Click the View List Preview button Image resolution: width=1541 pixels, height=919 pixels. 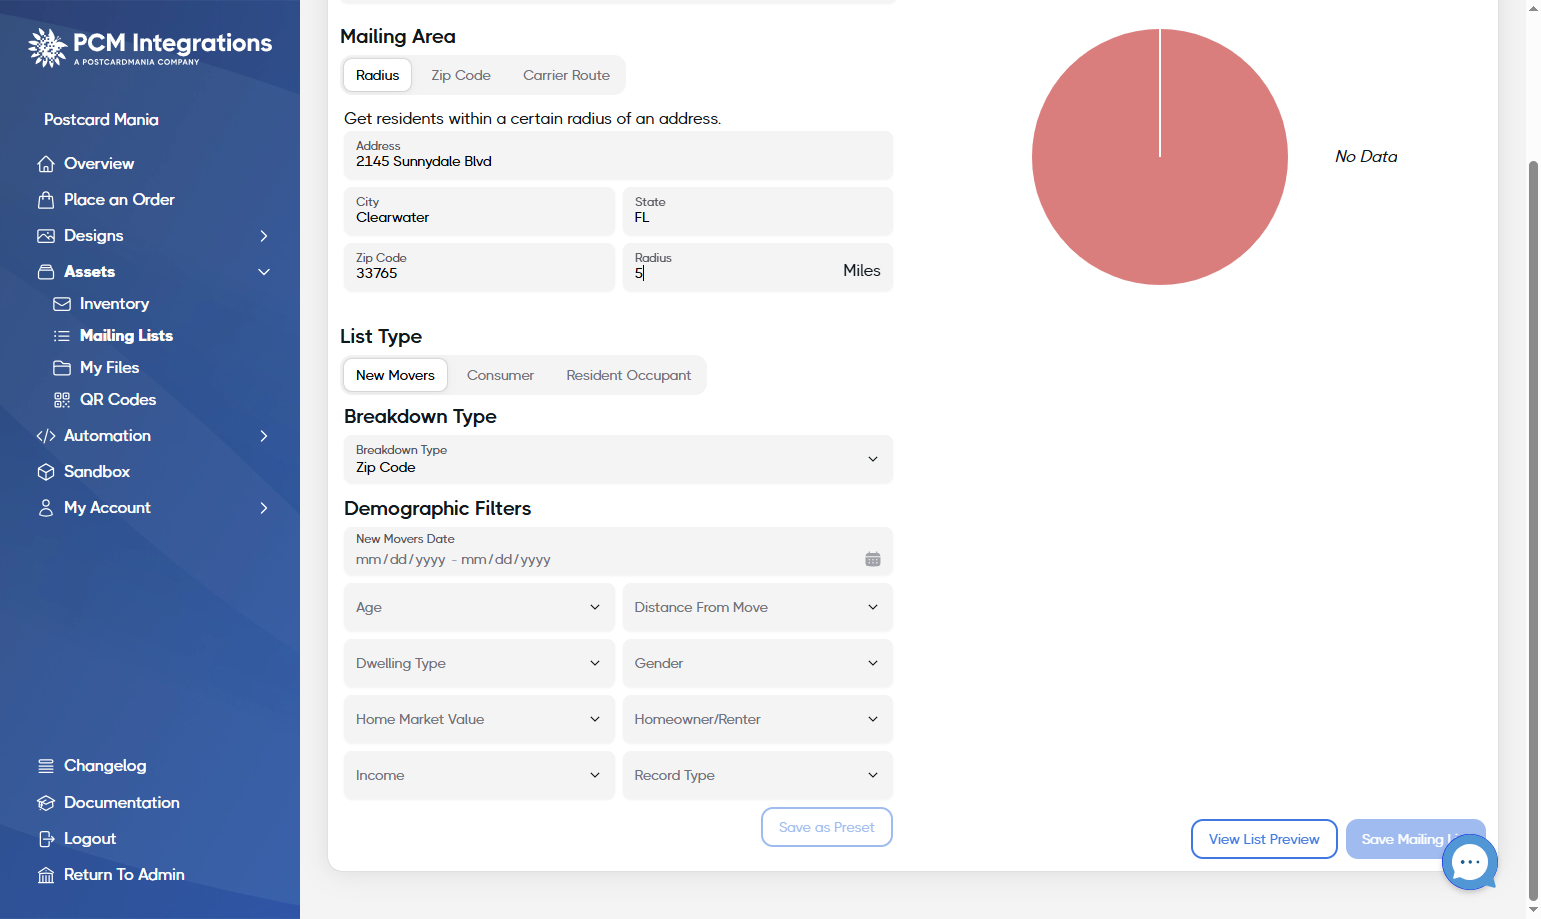click(x=1264, y=839)
